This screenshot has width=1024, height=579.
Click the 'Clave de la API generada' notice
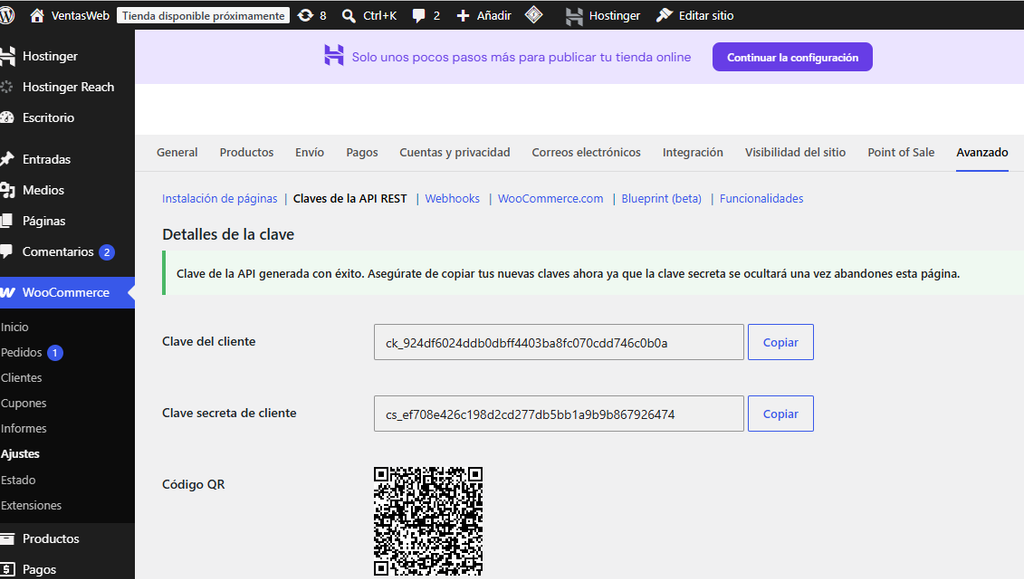point(593,274)
